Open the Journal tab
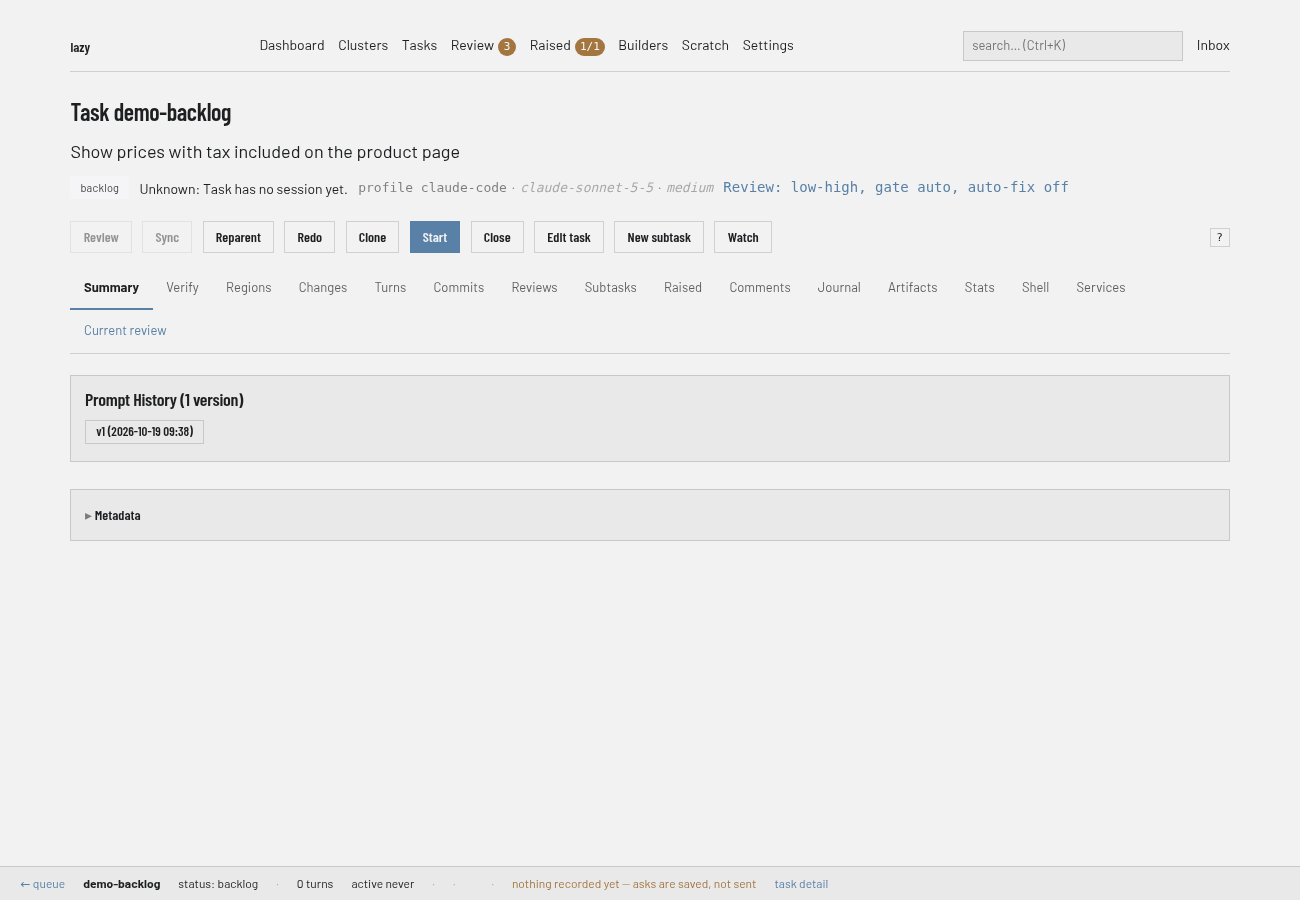This screenshot has height=900, width=1300. [x=839, y=288]
